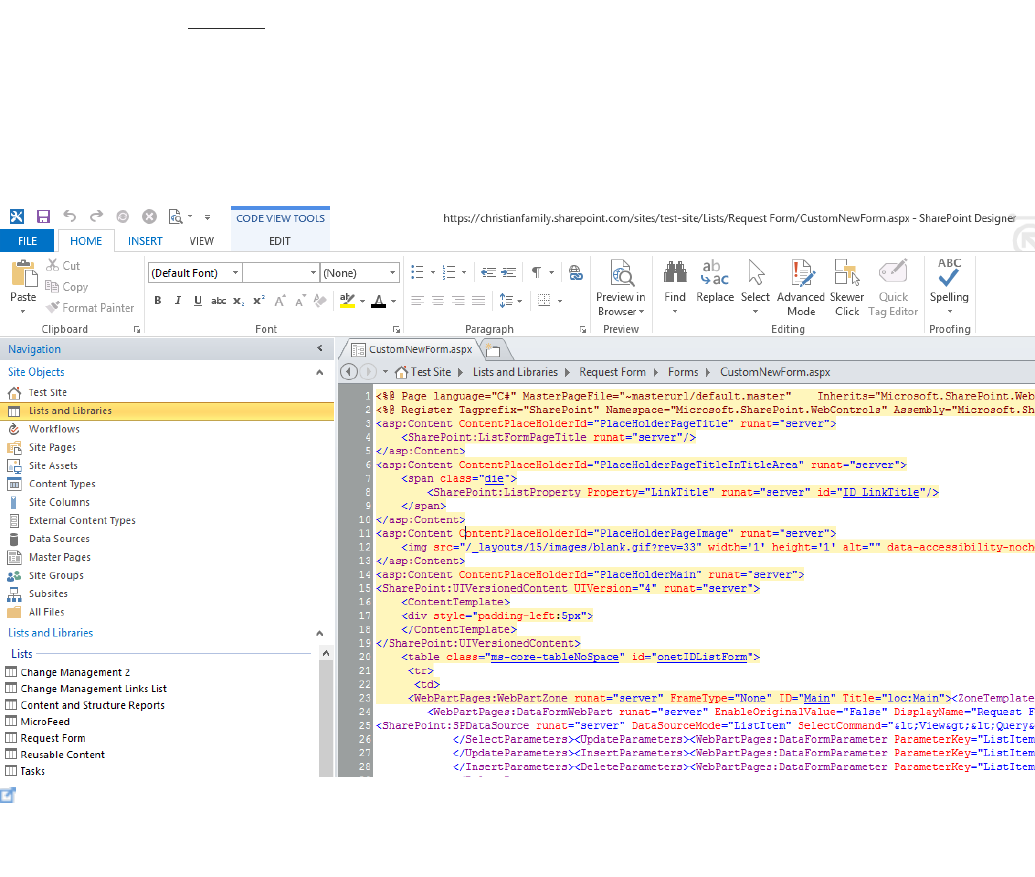This screenshot has width=1035, height=877.
Task: Cut the selected code
Action: pos(63,265)
